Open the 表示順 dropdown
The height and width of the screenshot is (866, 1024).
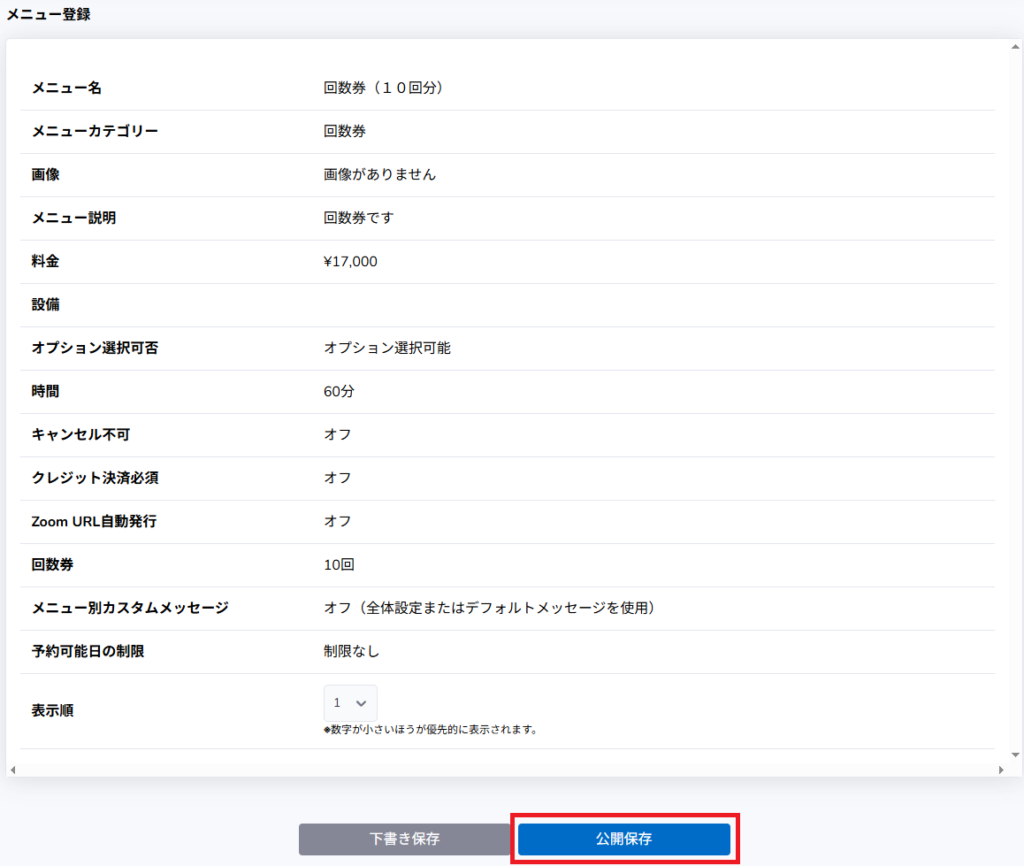pyautogui.click(x=350, y=702)
